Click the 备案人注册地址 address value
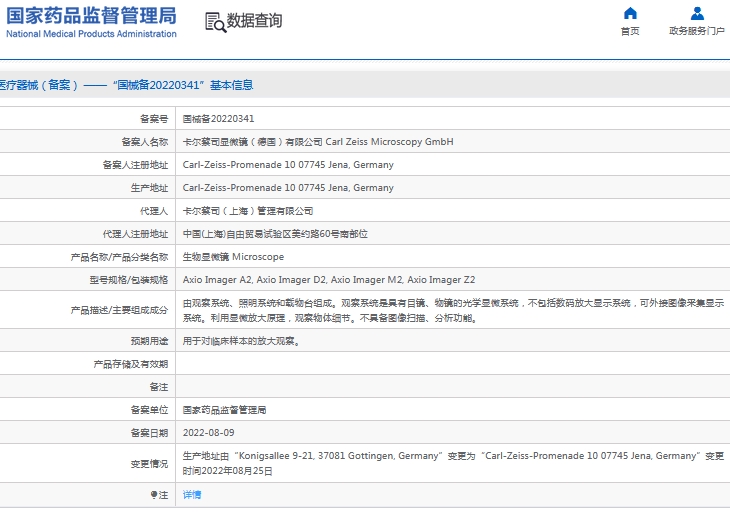This screenshot has height=512, width=730. [x=288, y=165]
